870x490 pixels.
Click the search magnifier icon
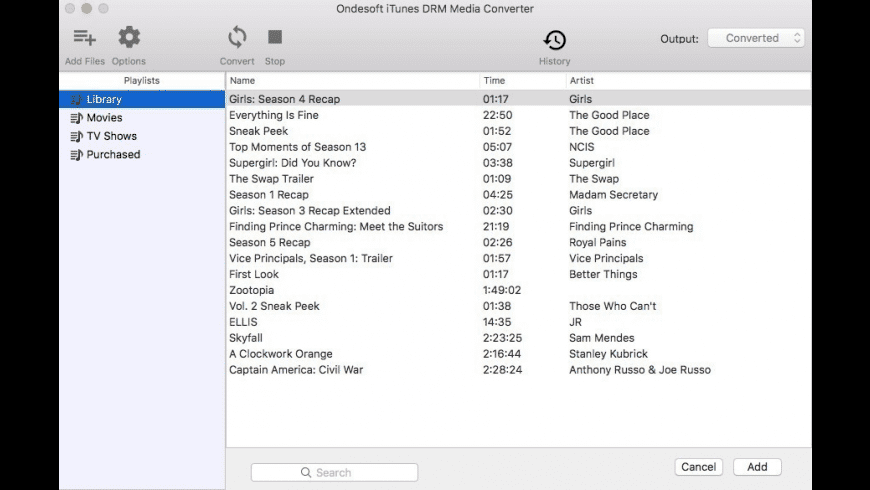(306, 472)
